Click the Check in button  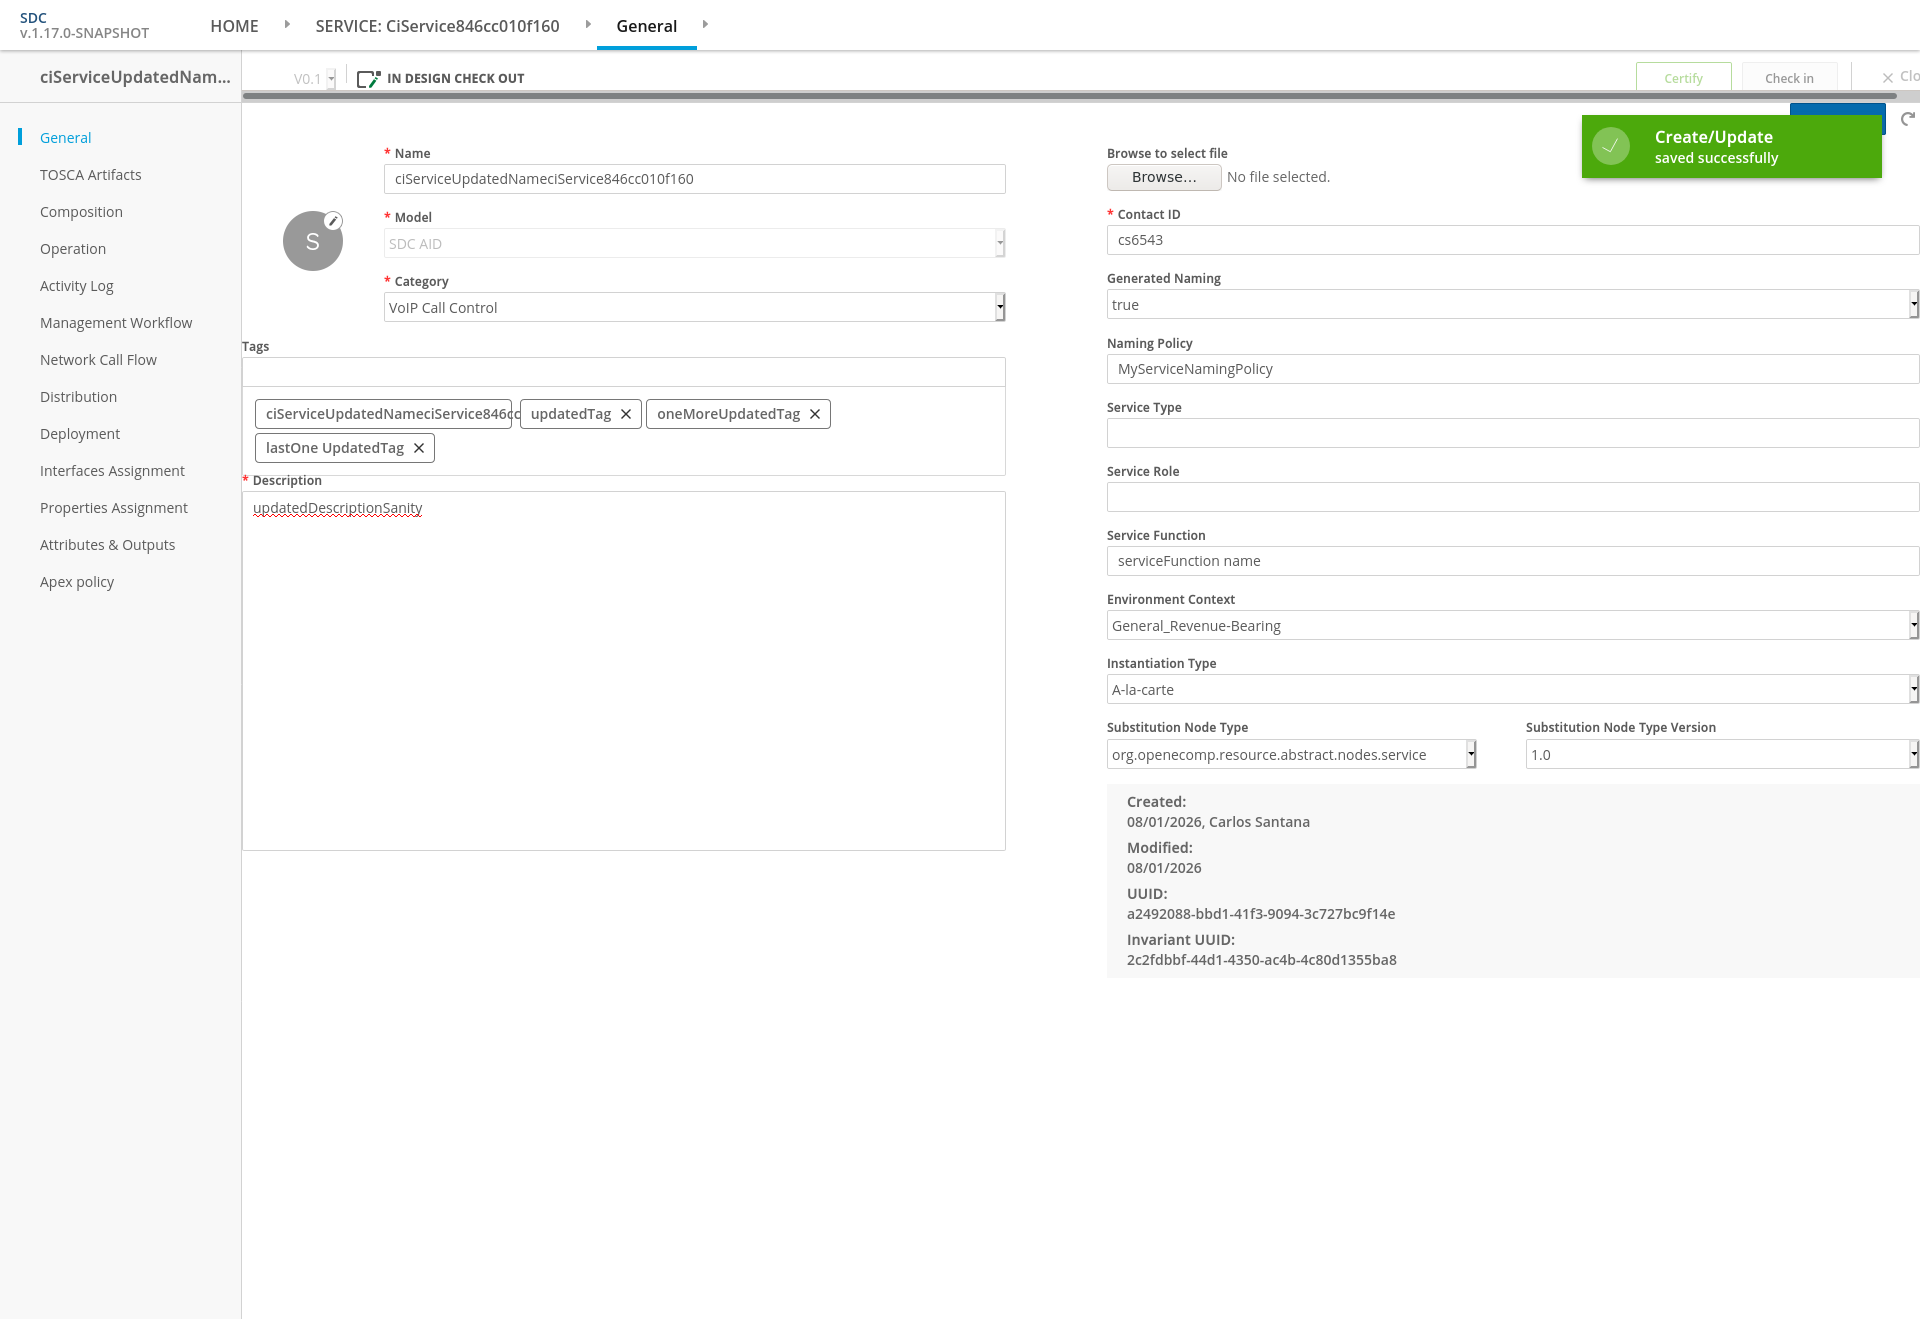pyautogui.click(x=1789, y=78)
